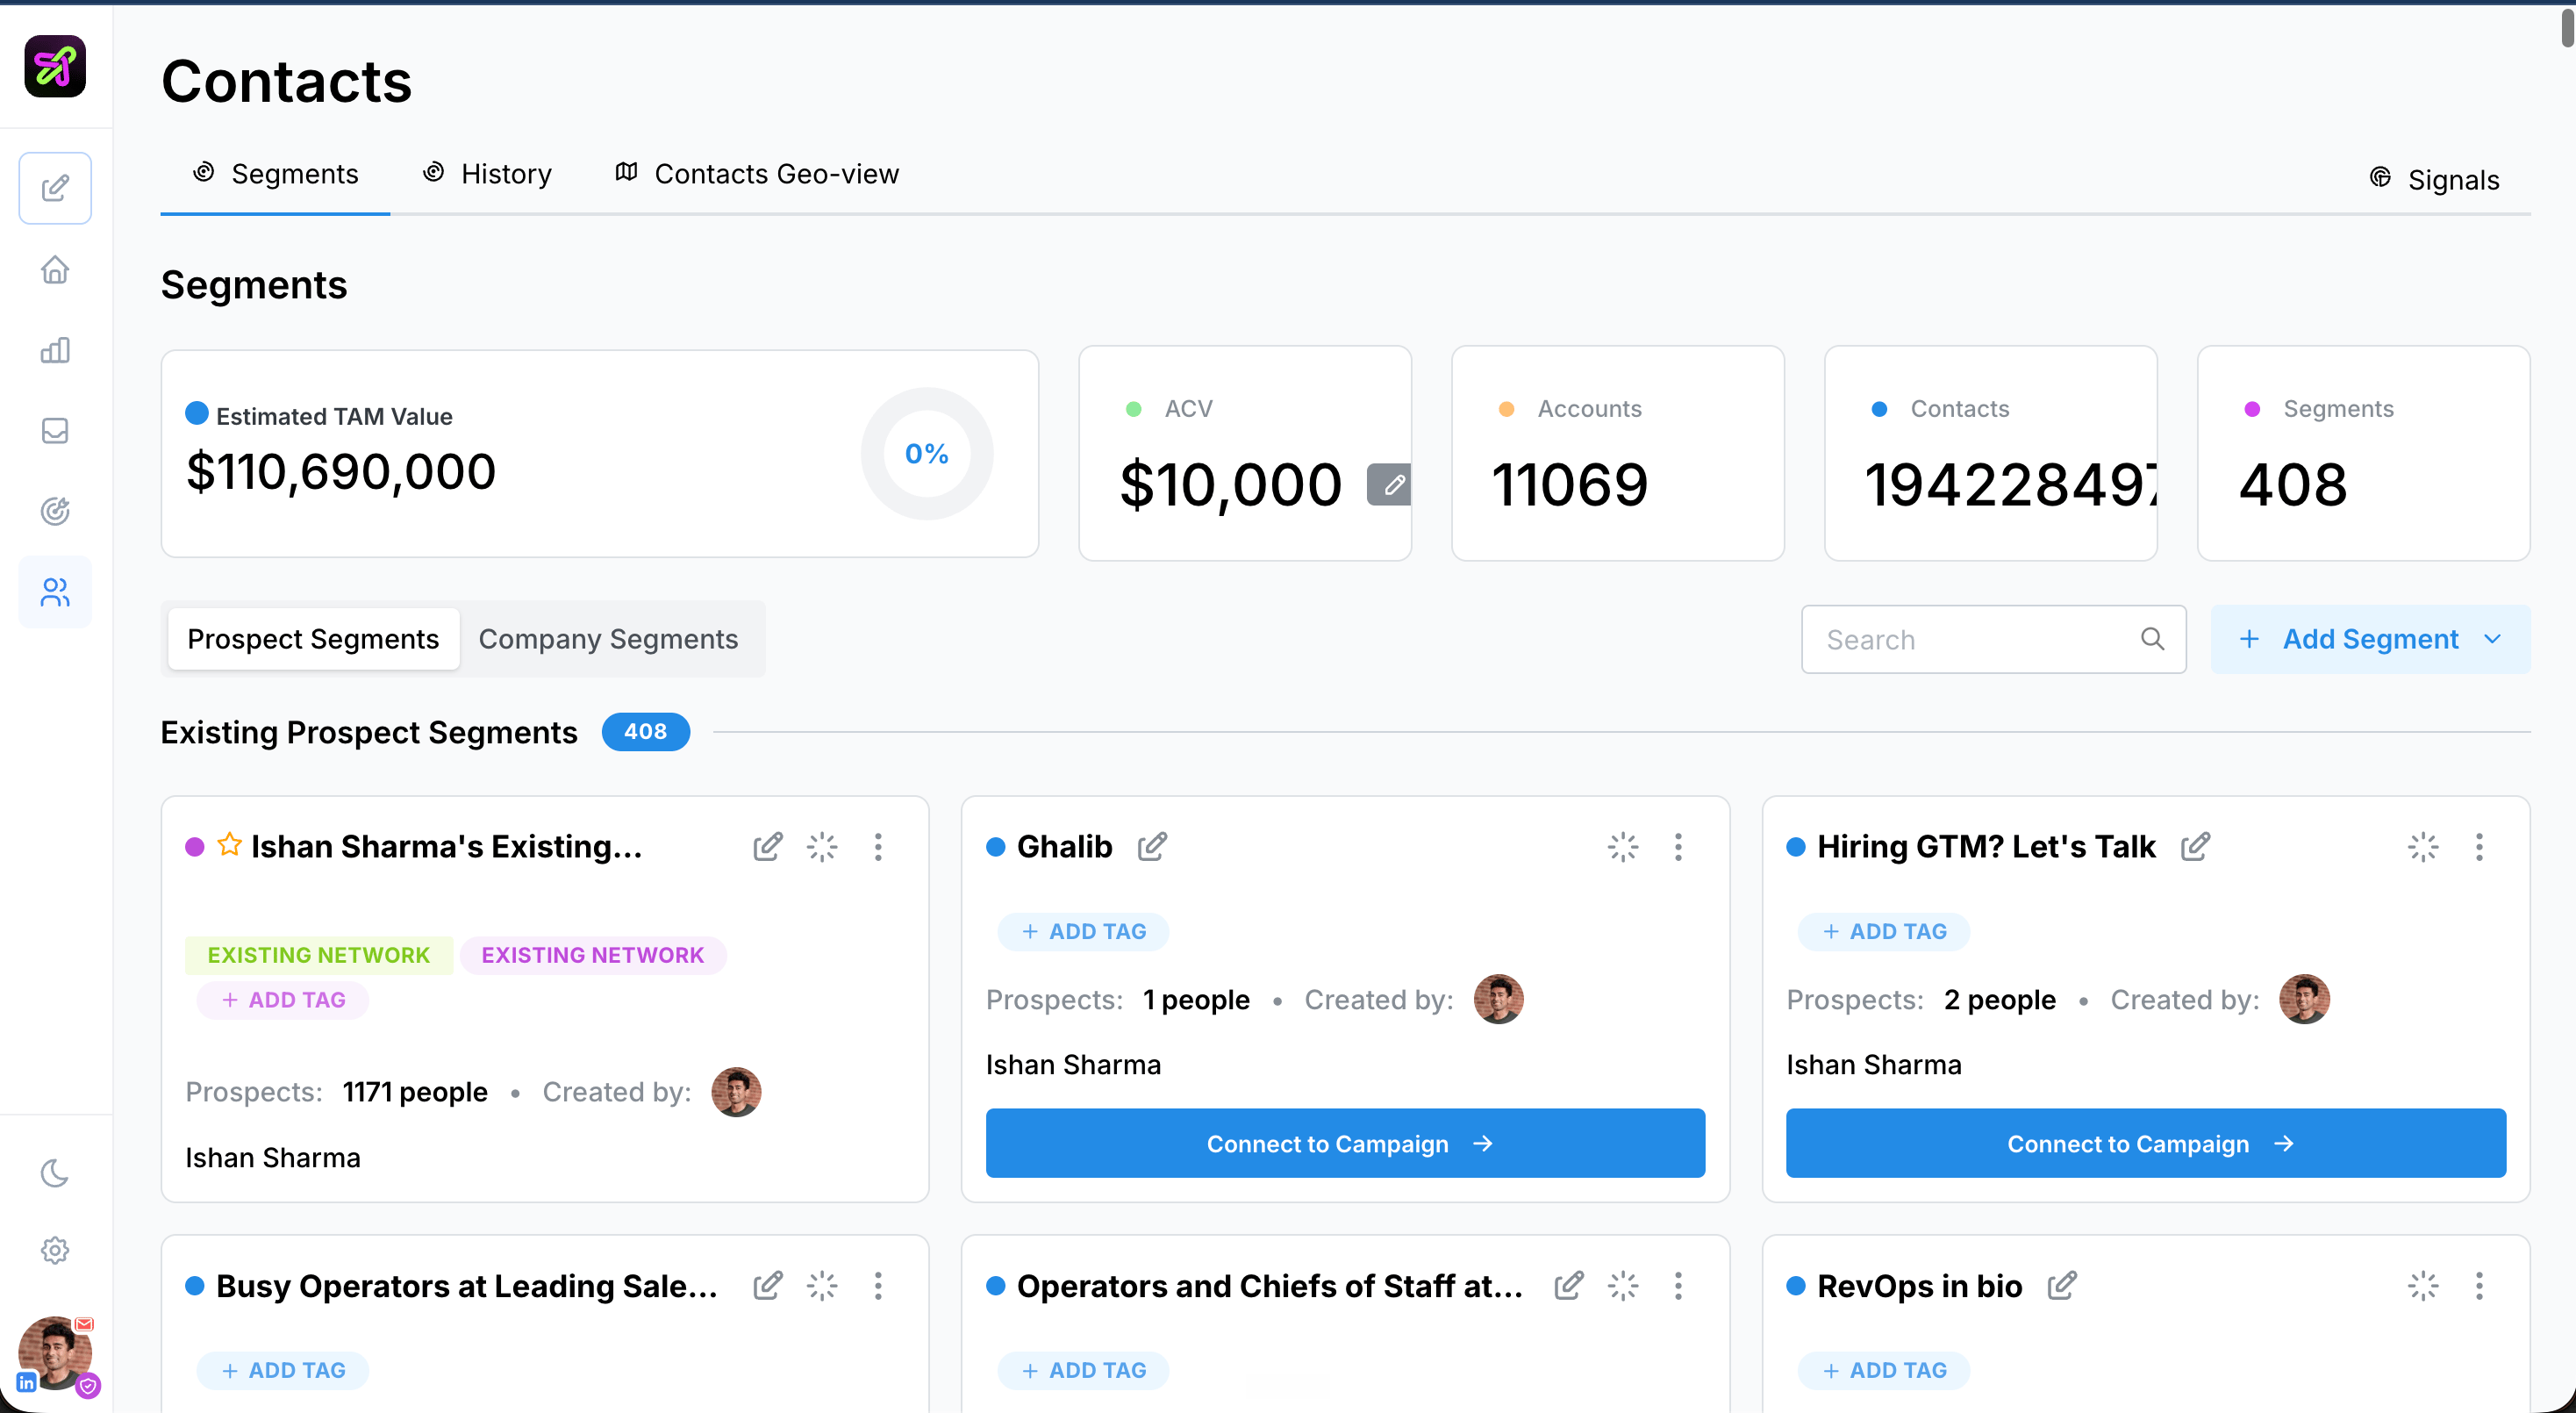2576x1413 pixels.
Task: Click the Accounts 11069 stat card
Action: pyautogui.click(x=1618, y=454)
